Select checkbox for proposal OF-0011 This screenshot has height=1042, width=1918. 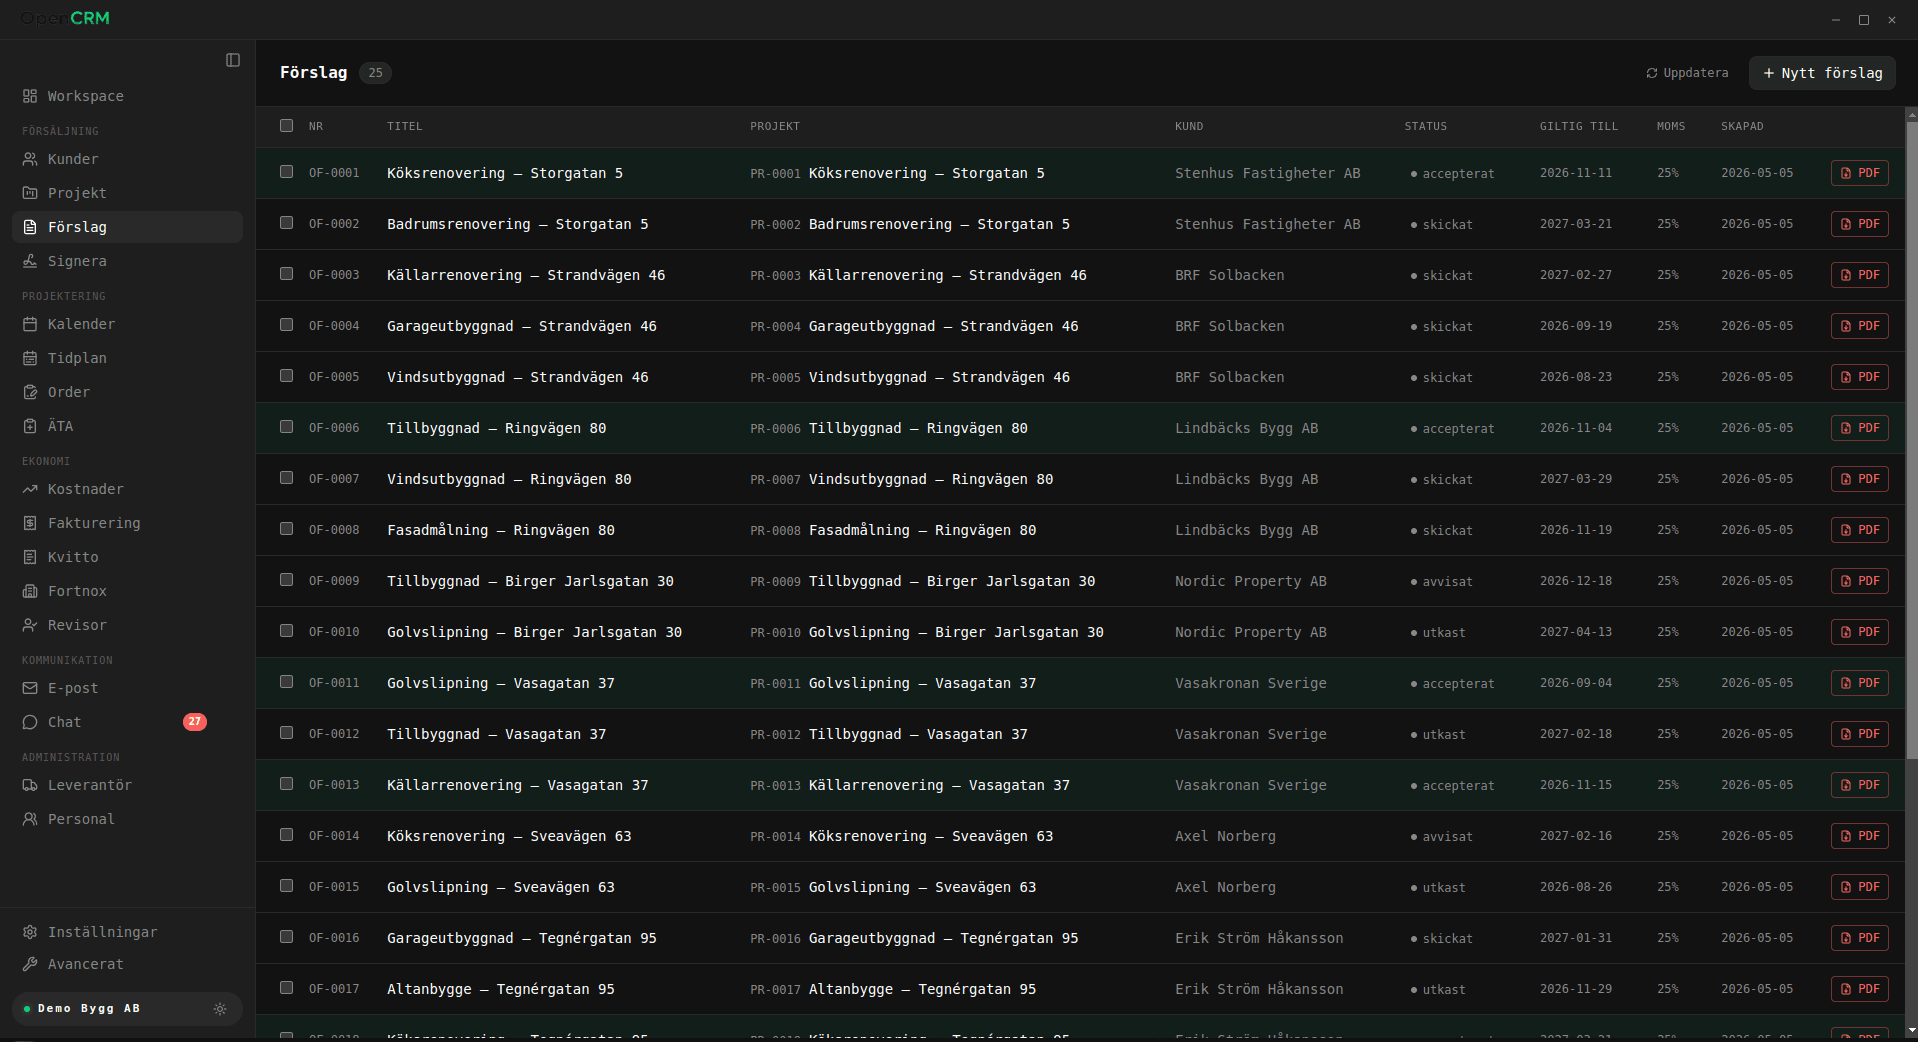[287, 682]
